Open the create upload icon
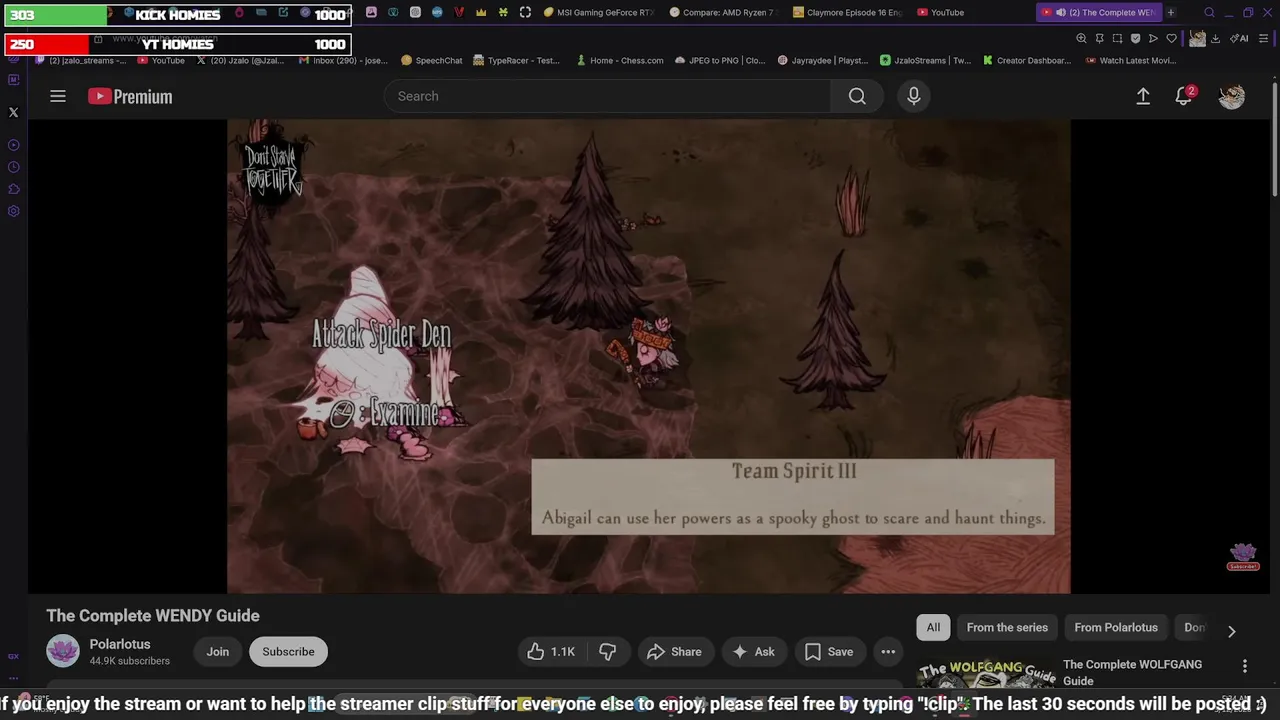 pos(1143,96)
